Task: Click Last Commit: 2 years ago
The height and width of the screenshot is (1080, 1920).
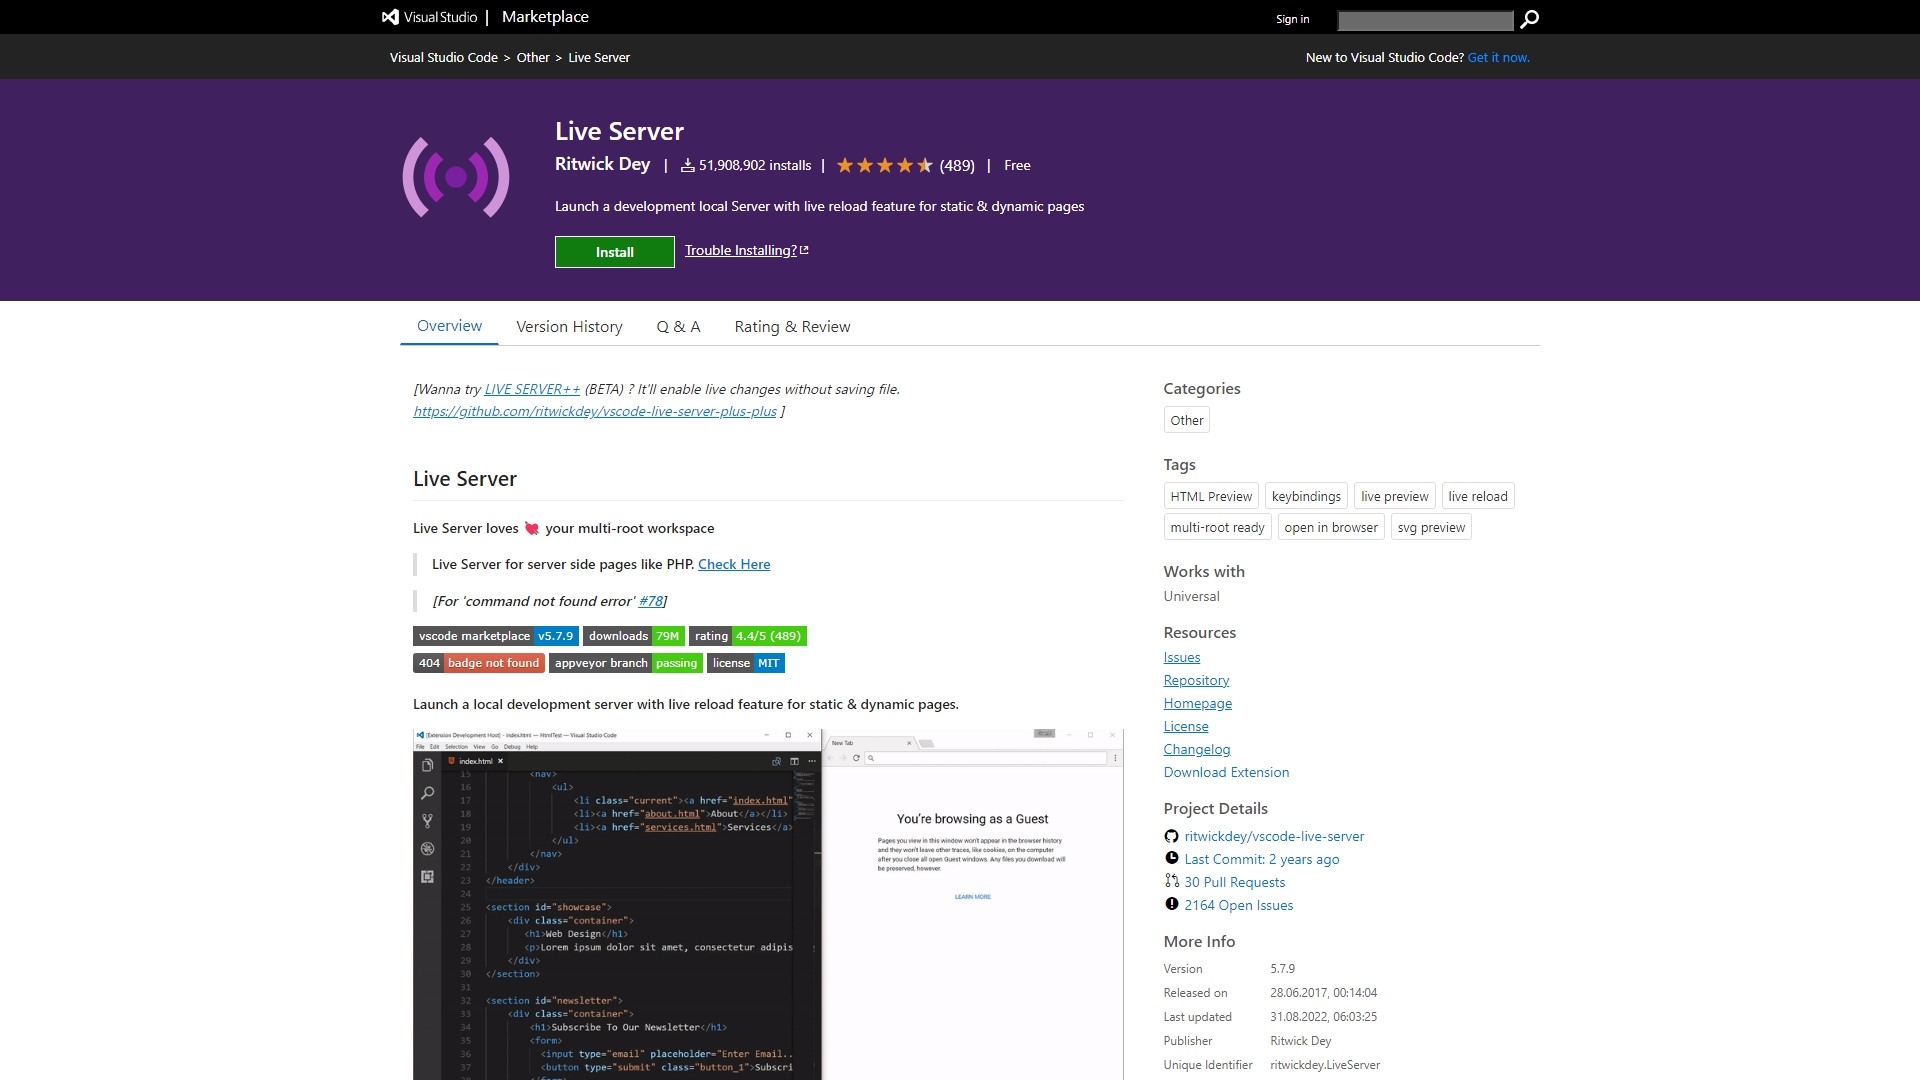Action: (x=1261, y=859)
